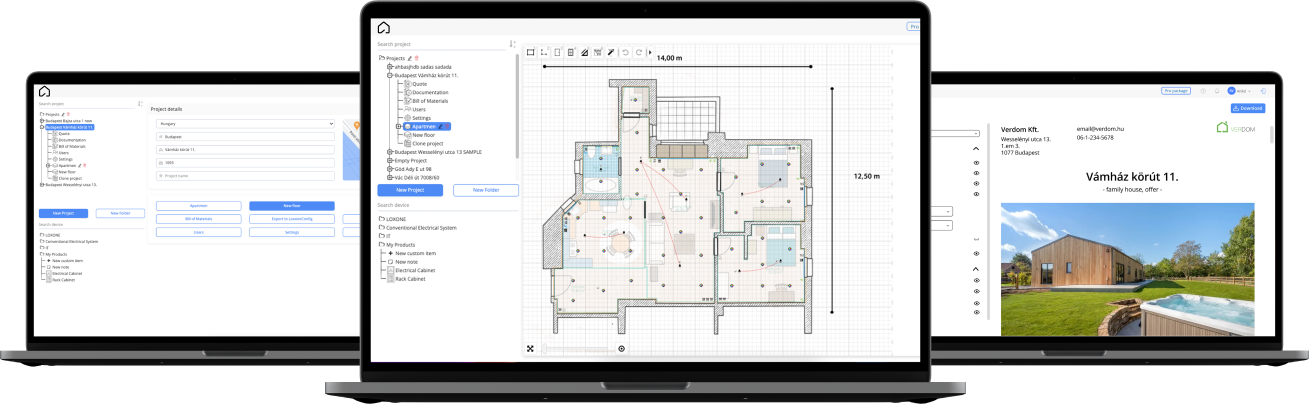The height and width of the screenshot is (404, 1309).
Task: Select Clone project in center project tree
Action: [424, 143]
